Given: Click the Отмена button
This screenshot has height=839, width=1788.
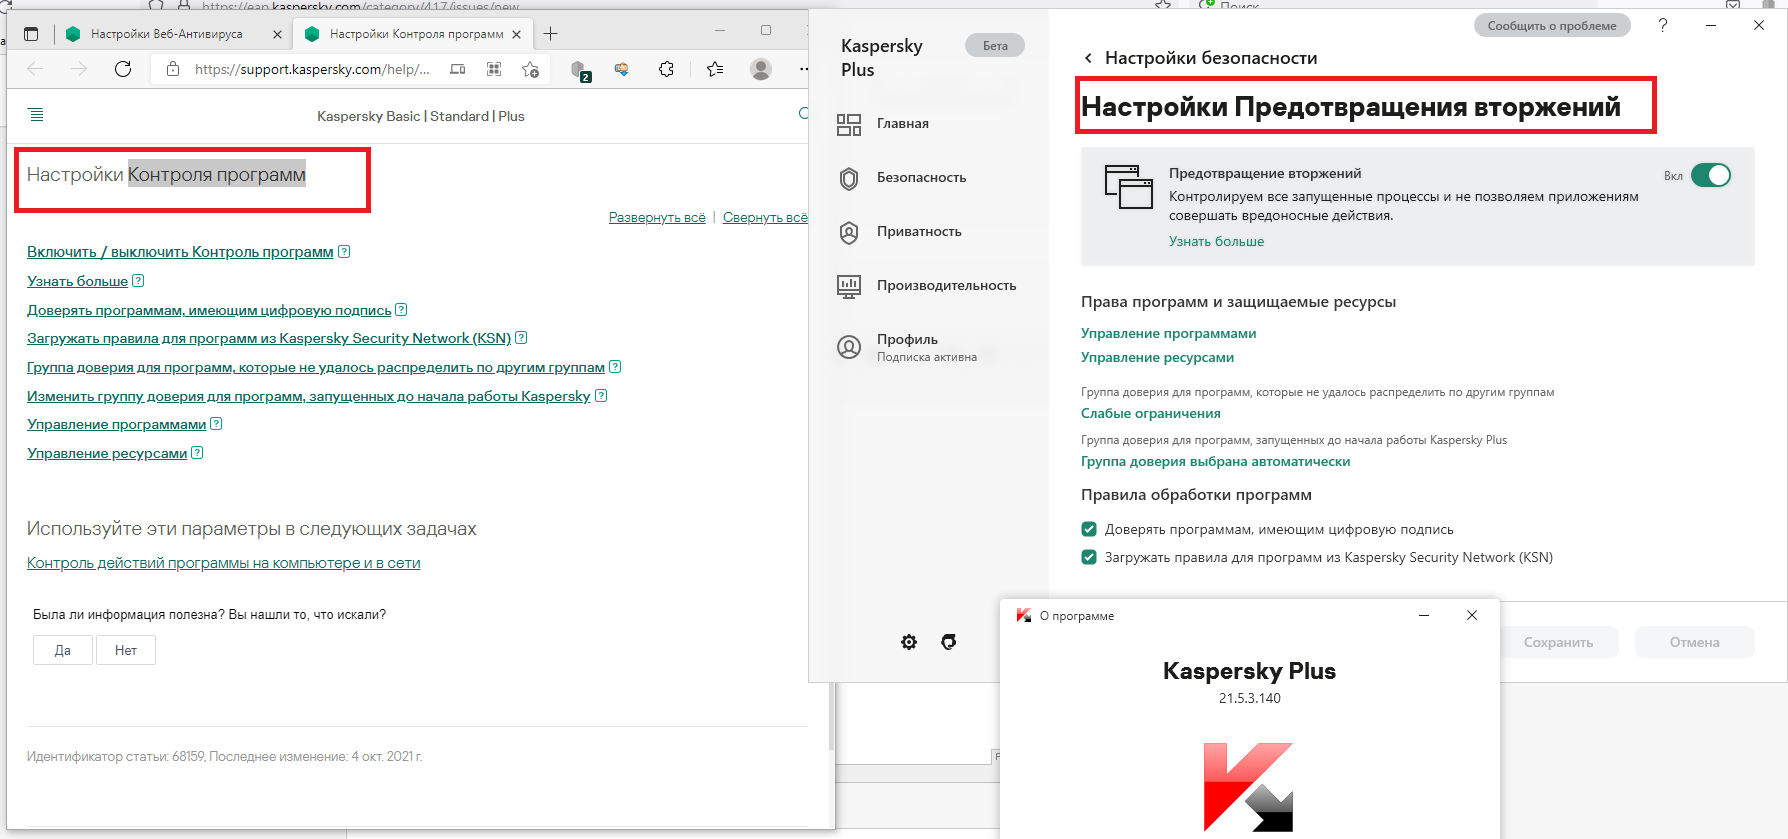Looking at the screenshot, I should 1694,642.
